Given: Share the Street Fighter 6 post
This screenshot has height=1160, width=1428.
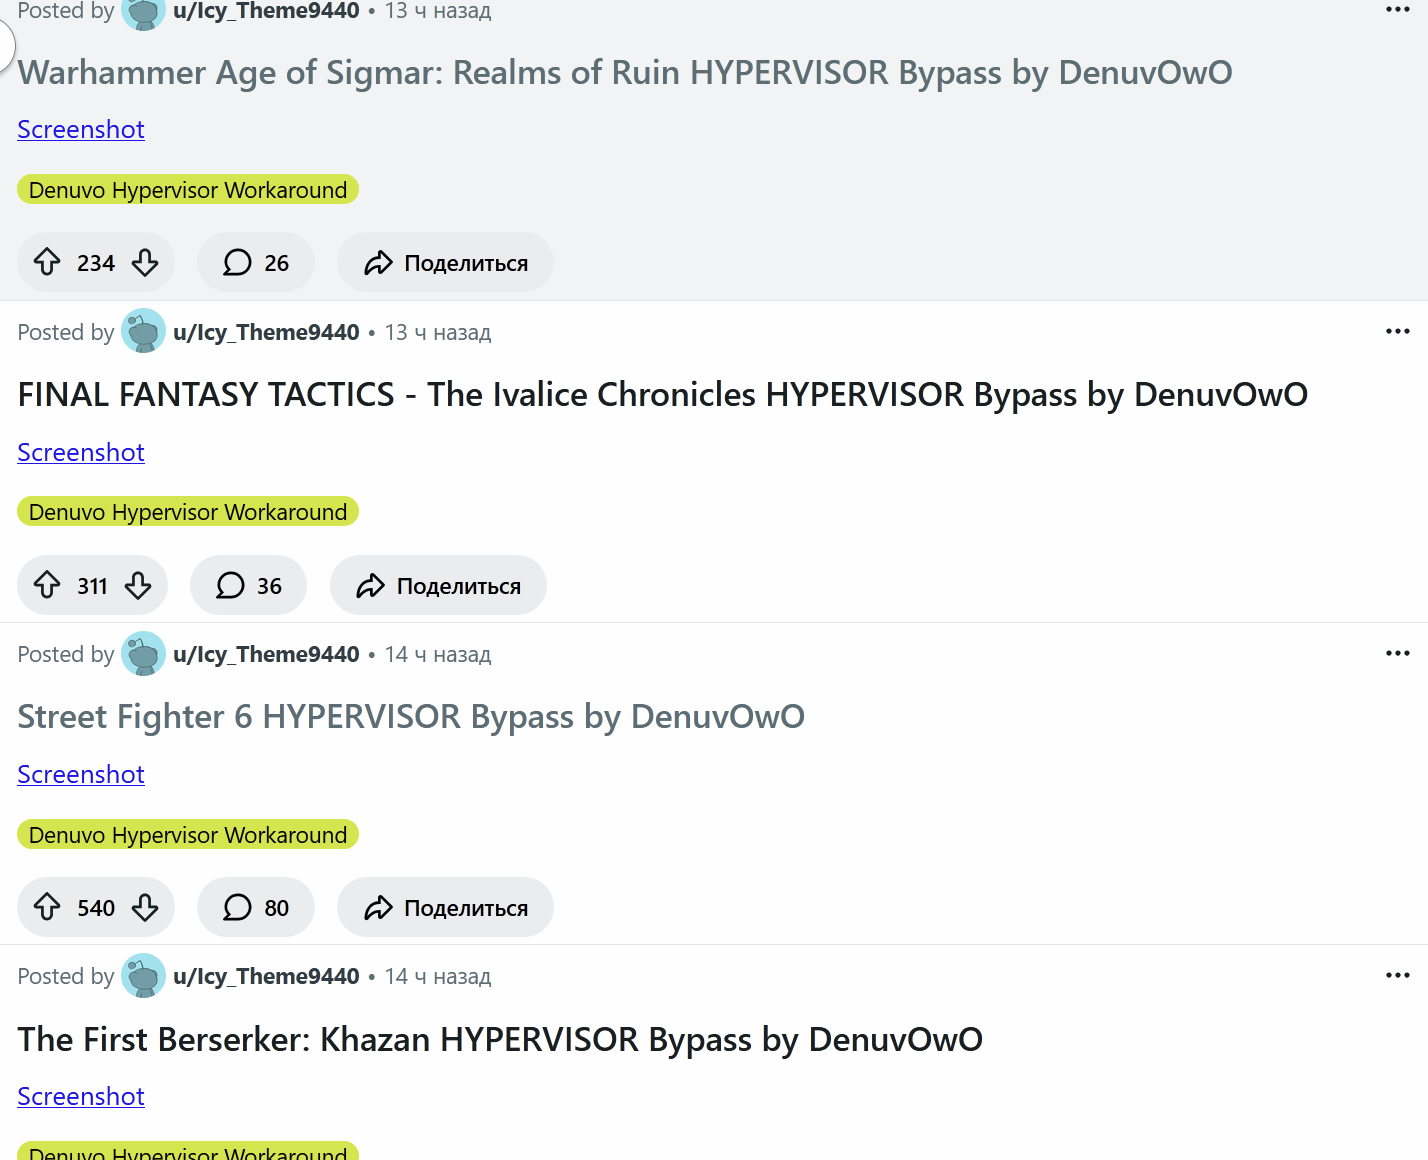Looking at the screenshot, I should coord(445,907).
